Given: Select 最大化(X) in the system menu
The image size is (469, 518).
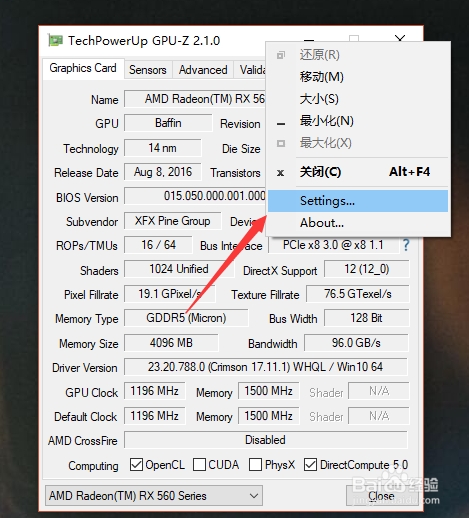Looking at the screenshot, I should click(358, 143).
